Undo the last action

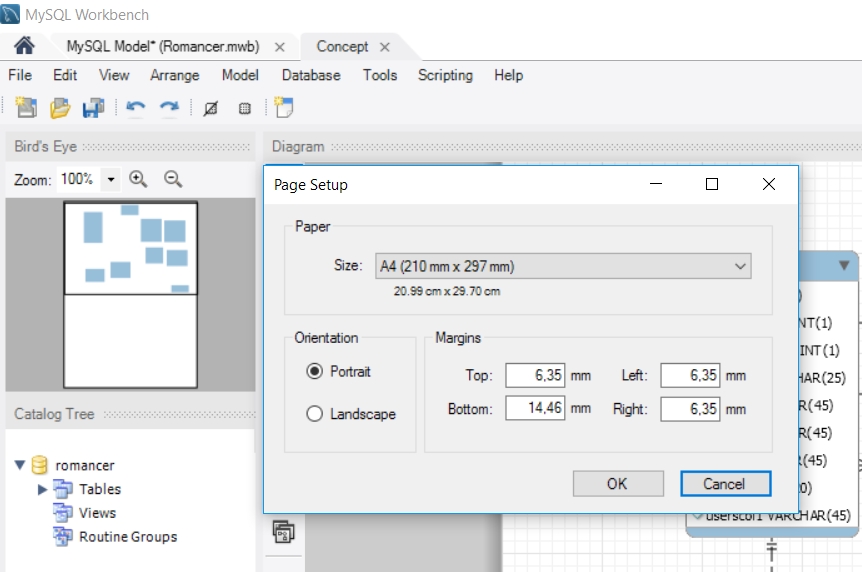pos(135,108)
